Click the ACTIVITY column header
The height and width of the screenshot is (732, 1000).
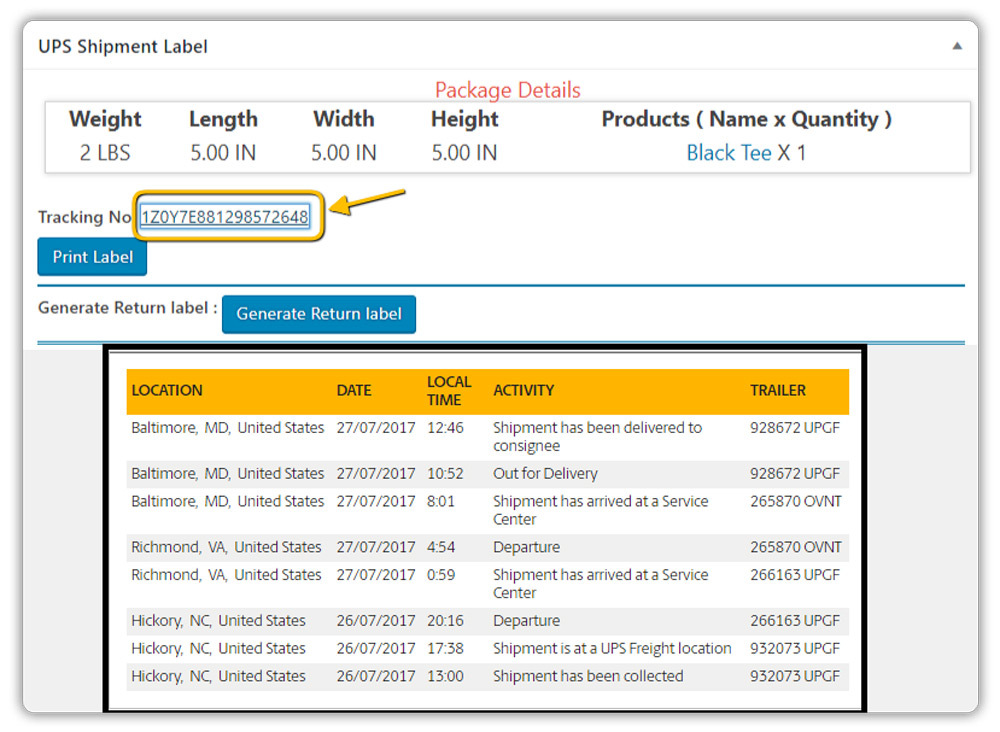click(524, 390)
